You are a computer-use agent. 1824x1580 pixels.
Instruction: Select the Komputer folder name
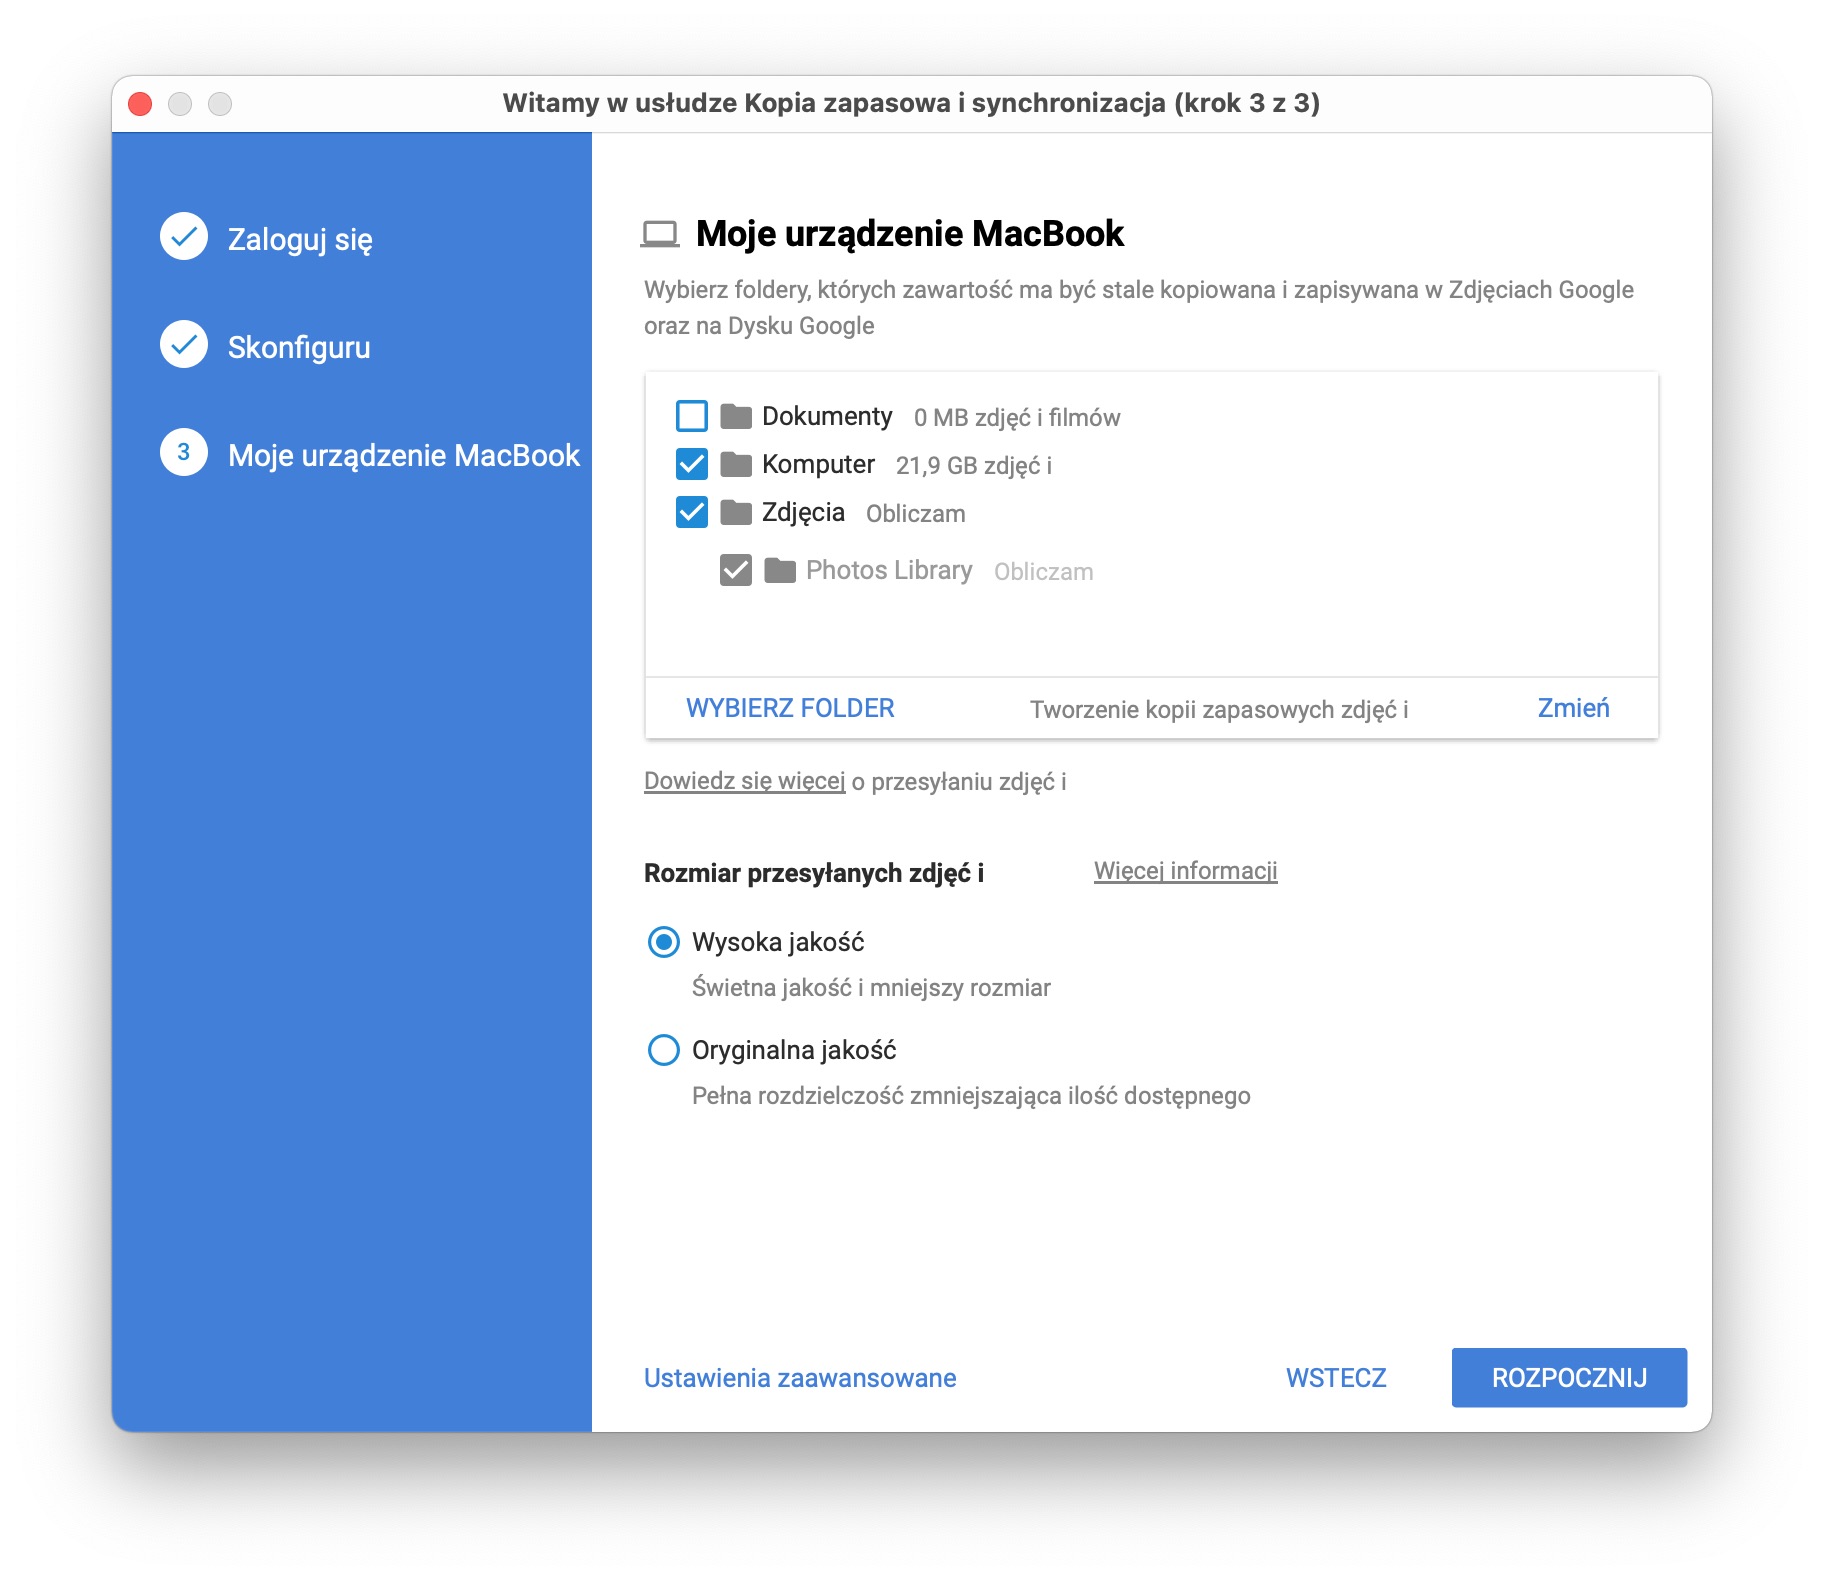(818, 464)
